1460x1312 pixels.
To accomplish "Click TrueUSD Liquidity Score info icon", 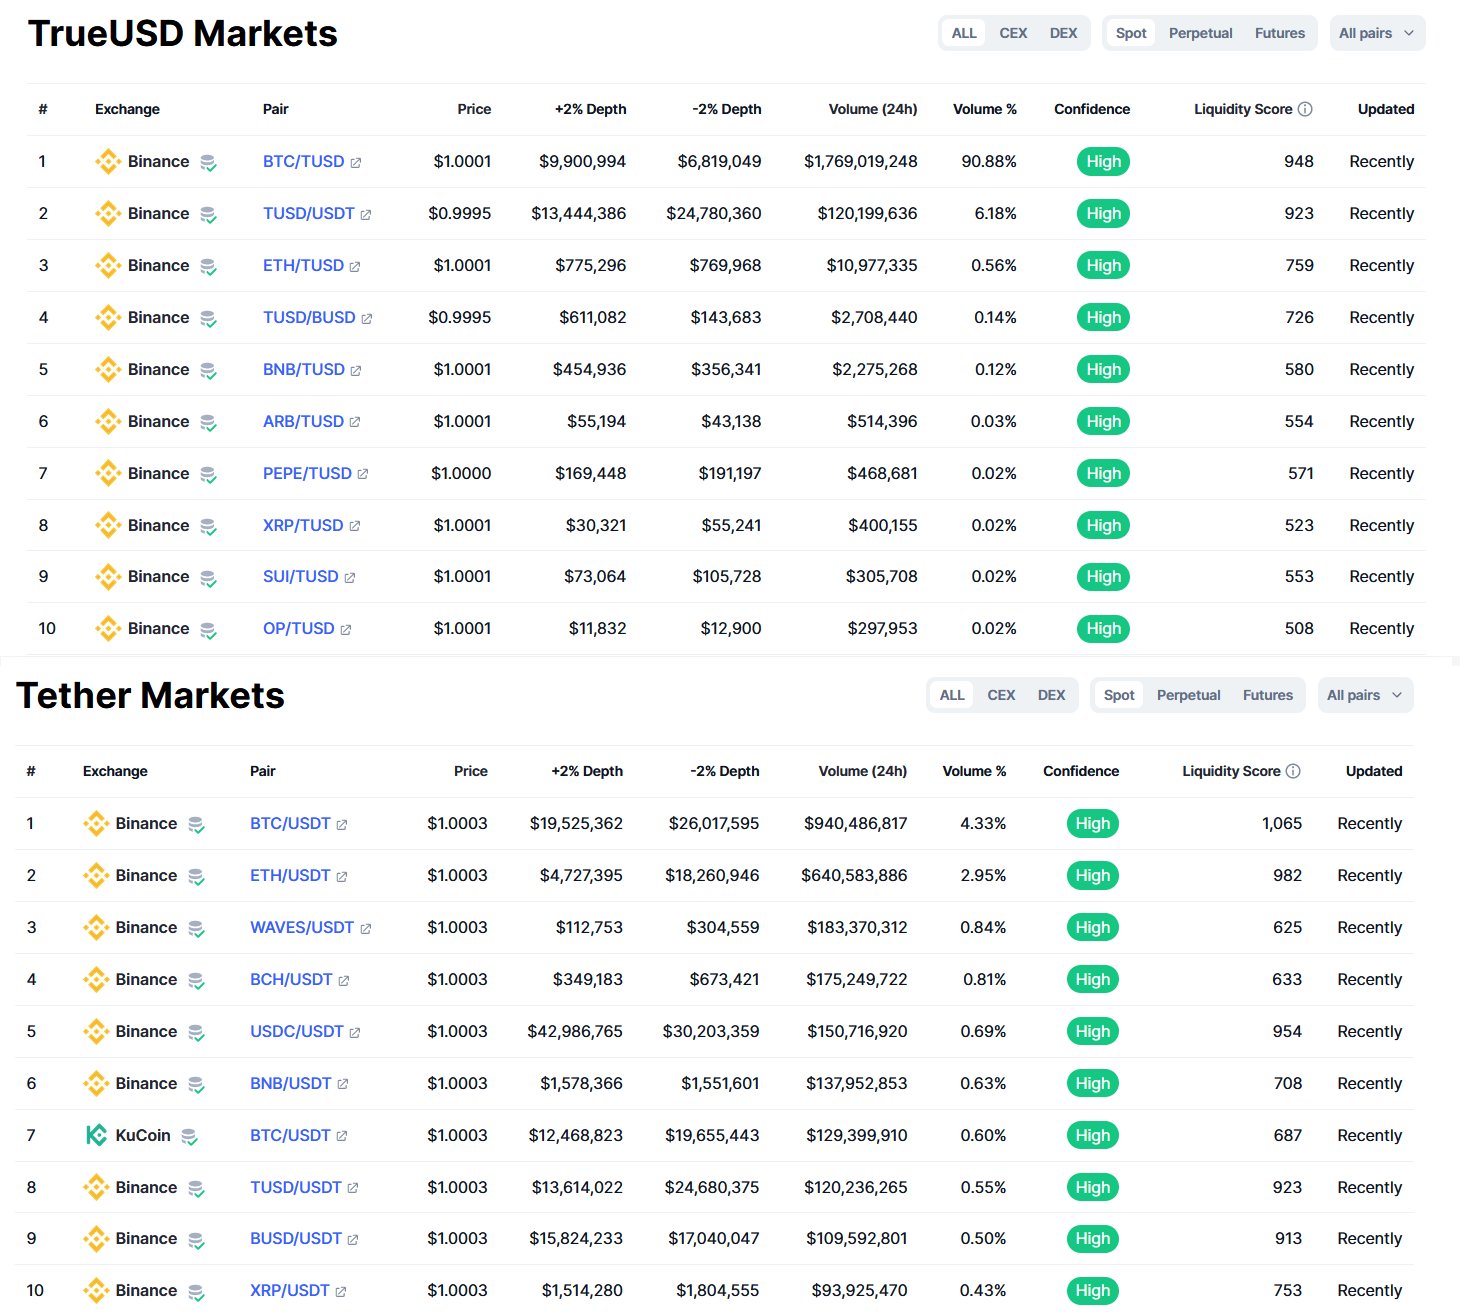I will [1305, 109].
